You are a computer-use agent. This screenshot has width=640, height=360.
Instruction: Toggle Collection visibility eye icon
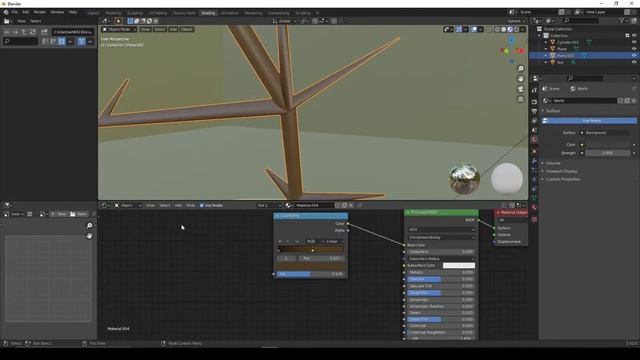634,36
